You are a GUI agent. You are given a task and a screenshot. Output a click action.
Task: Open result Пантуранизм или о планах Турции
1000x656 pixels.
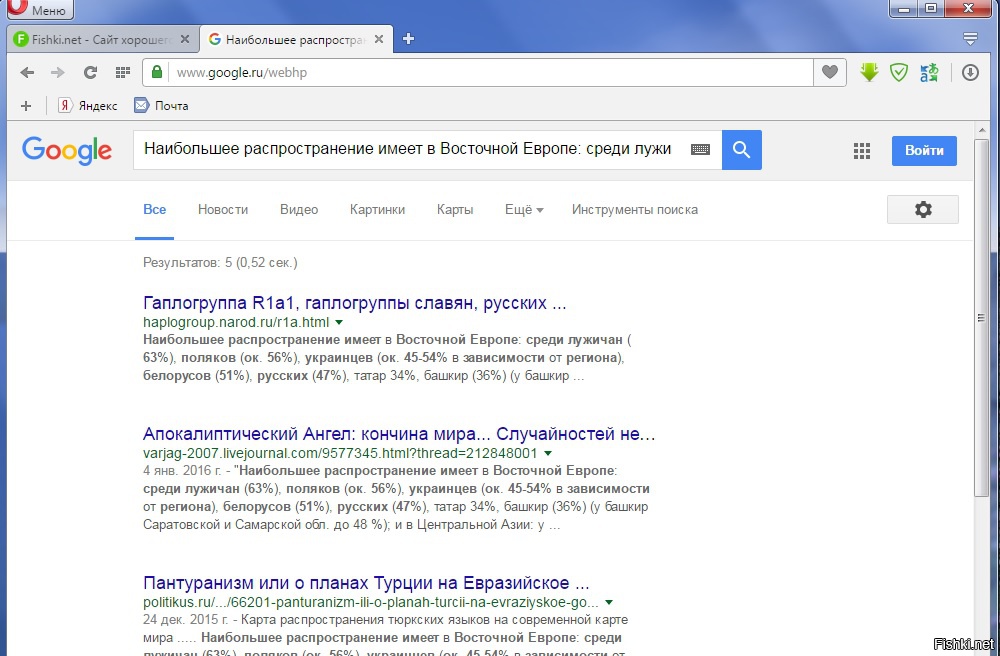click(366, 583)
